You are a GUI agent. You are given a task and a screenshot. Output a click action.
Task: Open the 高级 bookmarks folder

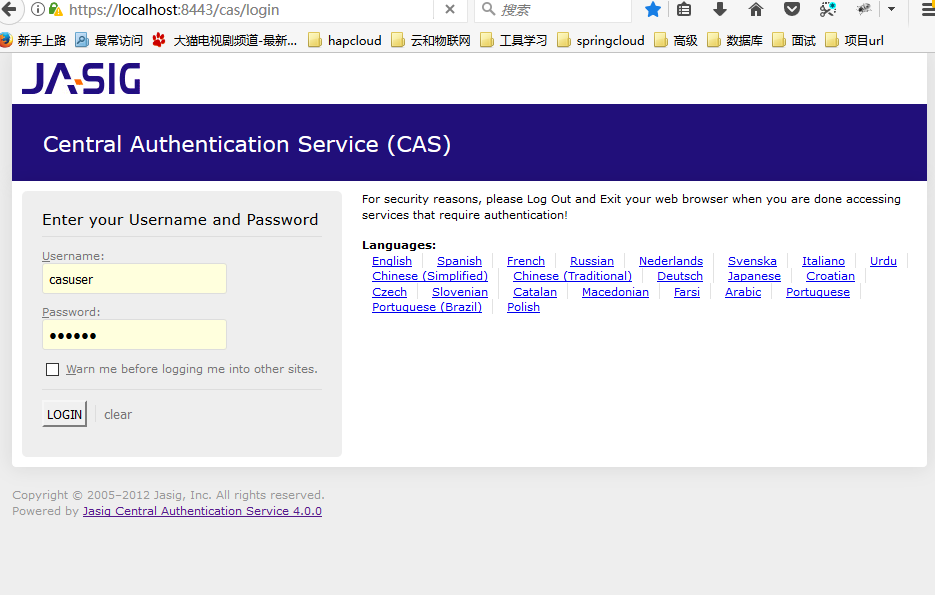pyautogui.click(x=676, y=41)
